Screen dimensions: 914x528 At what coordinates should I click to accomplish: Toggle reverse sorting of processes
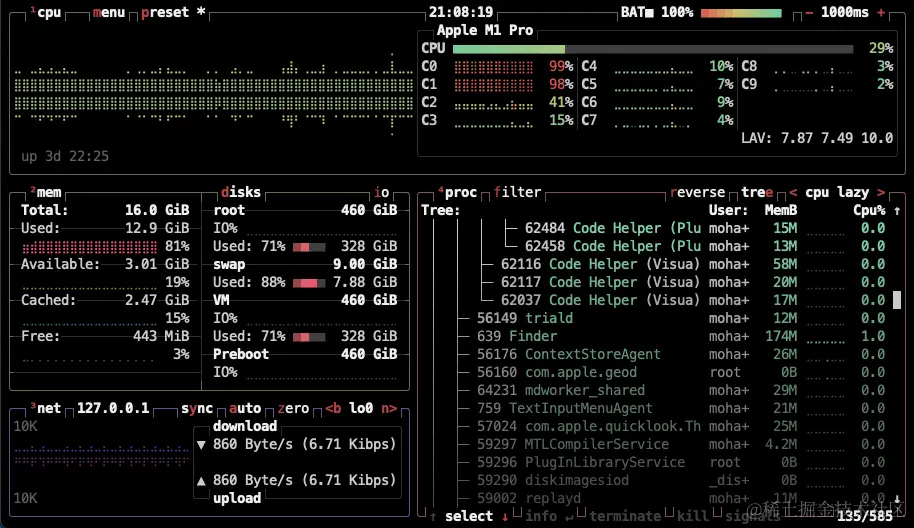tap(698, 192)
